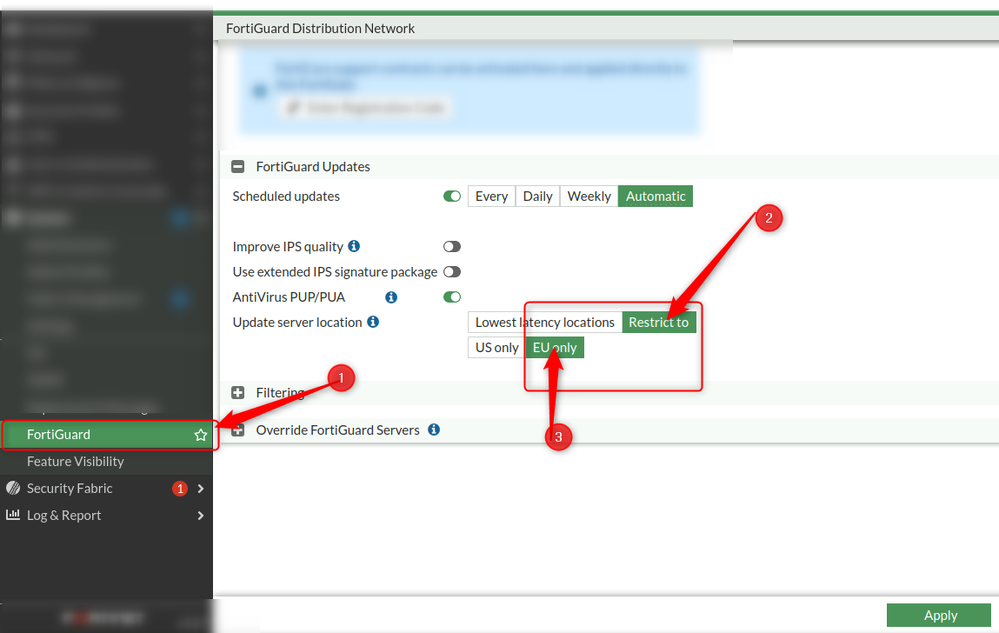Open Feature Visibility in the sidebar
The width and height of the screenshot is (999, 633).
coord(75,462)
